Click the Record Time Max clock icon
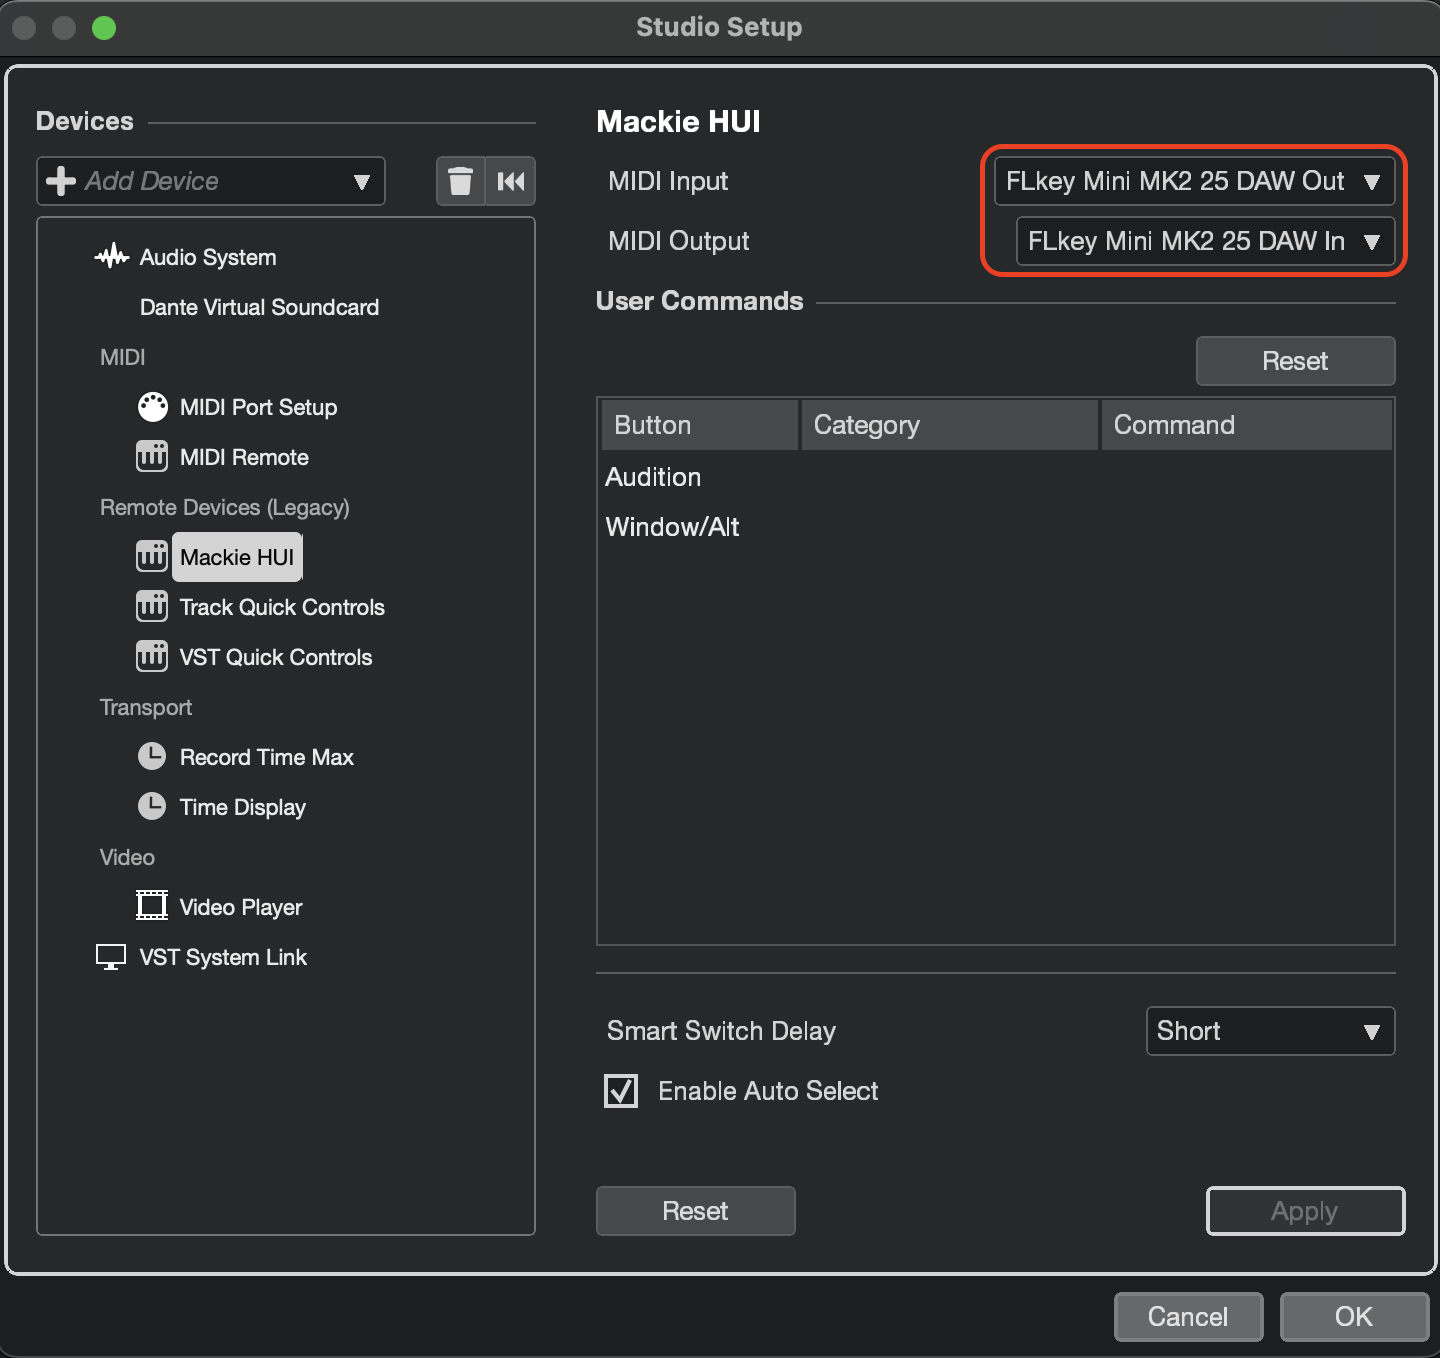Image resolution: width=1440 pixels, height=1358 pixels. point(152,757)
